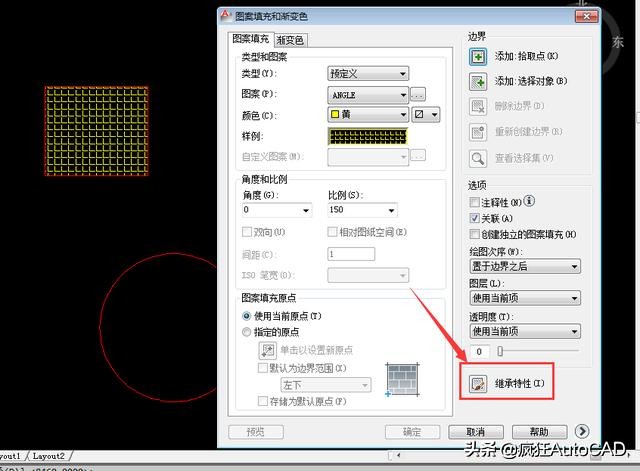Image resolution: width=640 pixels, height=471 pixels.
Task: Open the 角度 angle dropdown
Action: coord(277,210)
